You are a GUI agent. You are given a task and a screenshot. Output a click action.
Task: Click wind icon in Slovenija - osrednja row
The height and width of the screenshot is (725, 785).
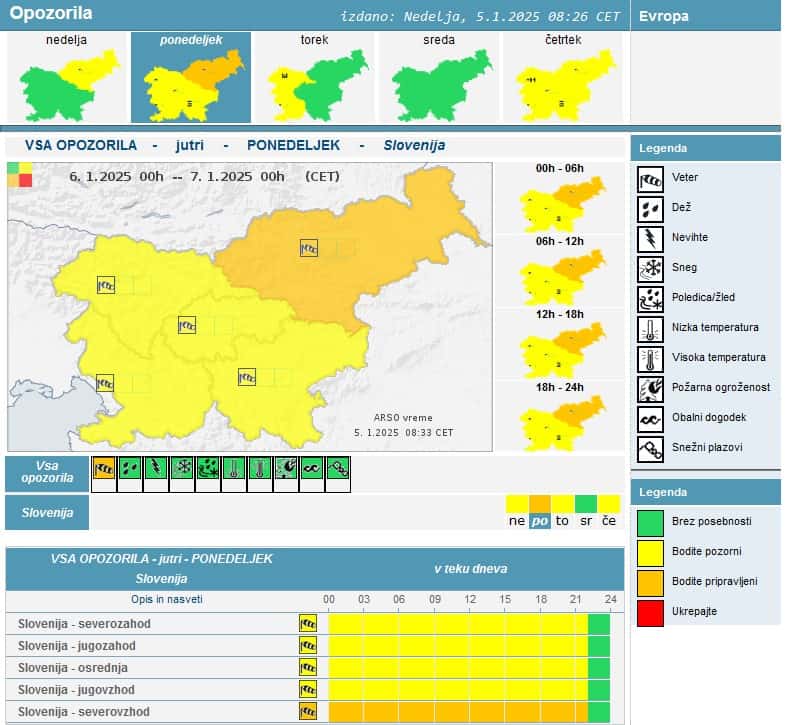[x=308, y=668]
